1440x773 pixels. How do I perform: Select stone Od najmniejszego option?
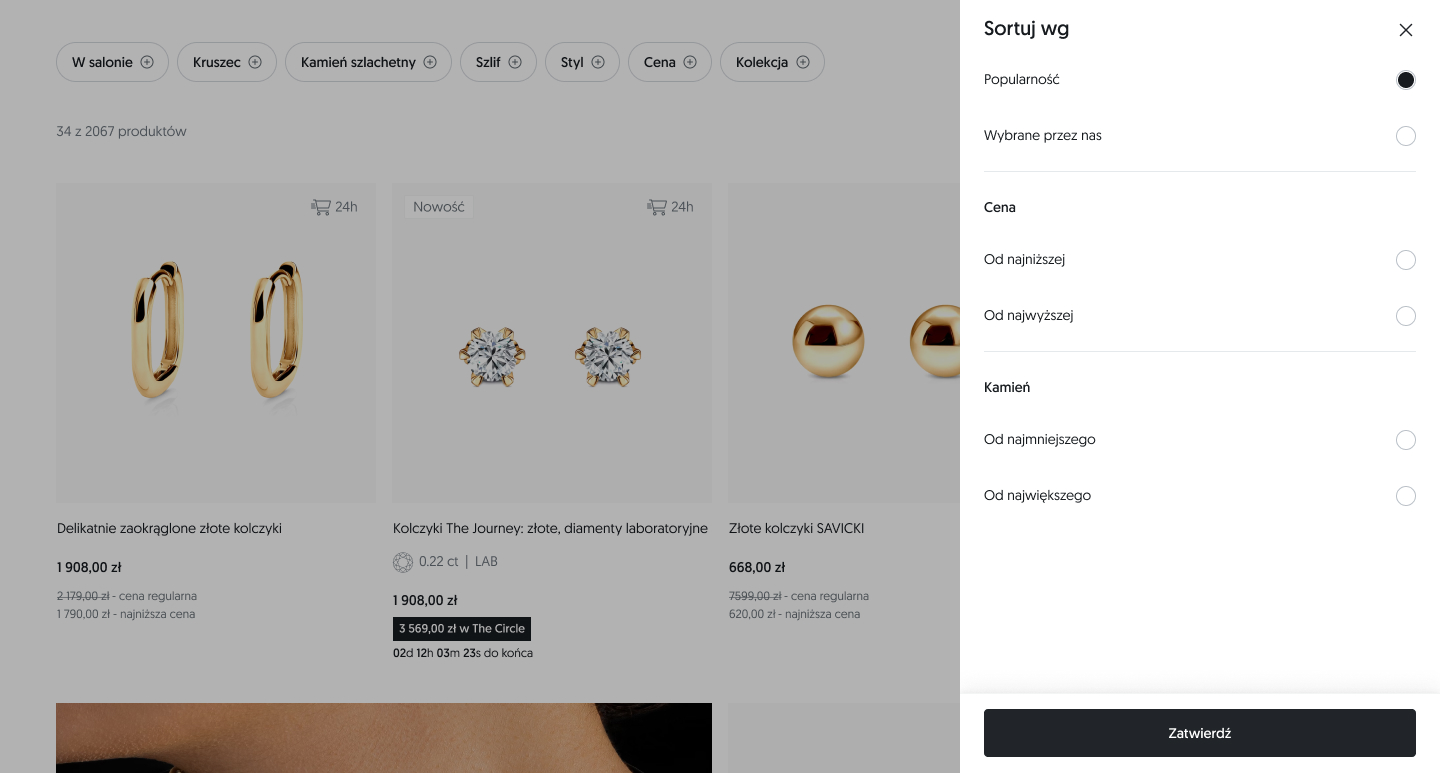click(x=1405, y=440)
